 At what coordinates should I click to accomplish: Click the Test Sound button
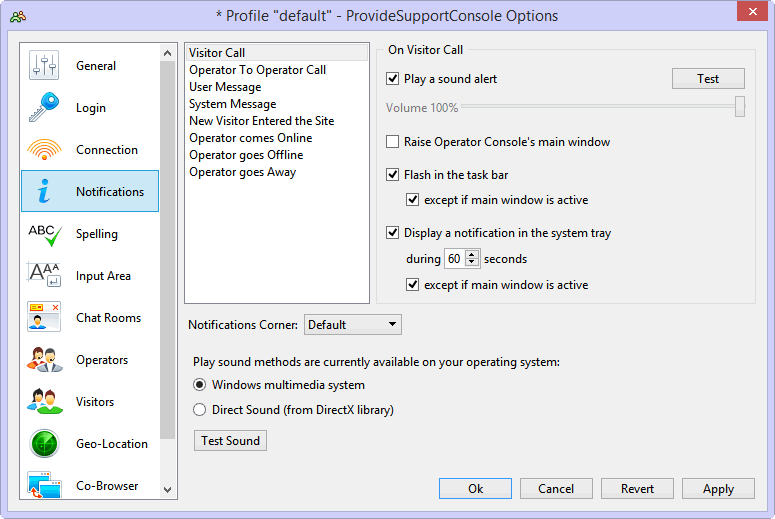point(230,440)
